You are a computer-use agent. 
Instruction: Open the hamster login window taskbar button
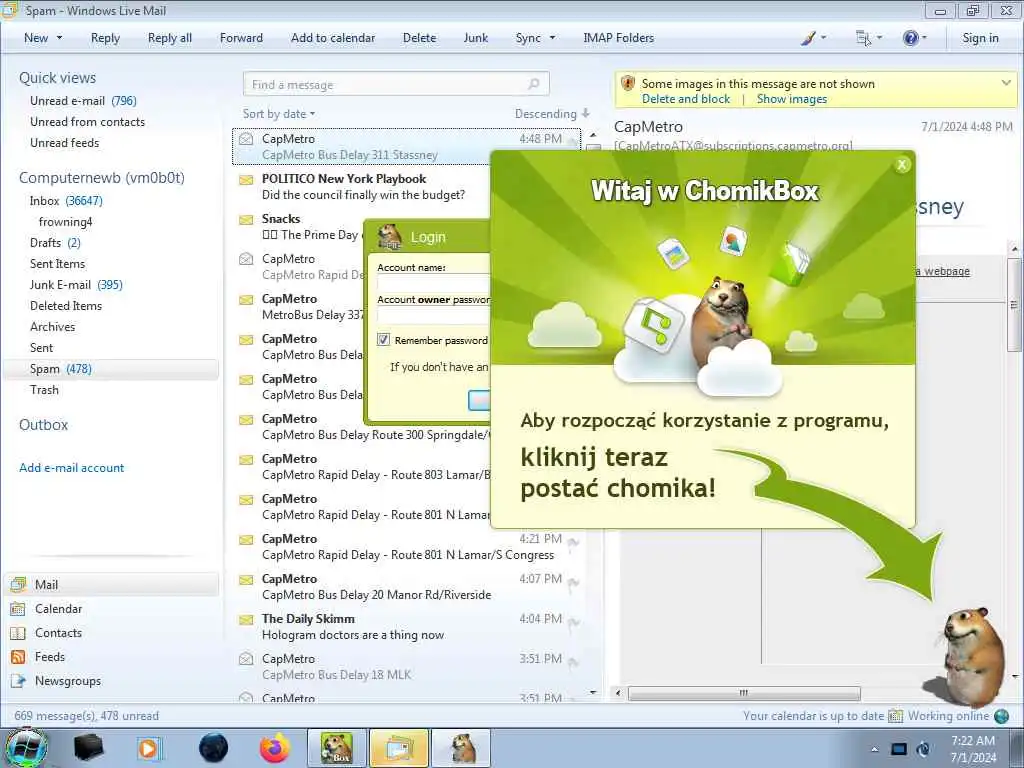pyautogui.click(x=461, y=748)
